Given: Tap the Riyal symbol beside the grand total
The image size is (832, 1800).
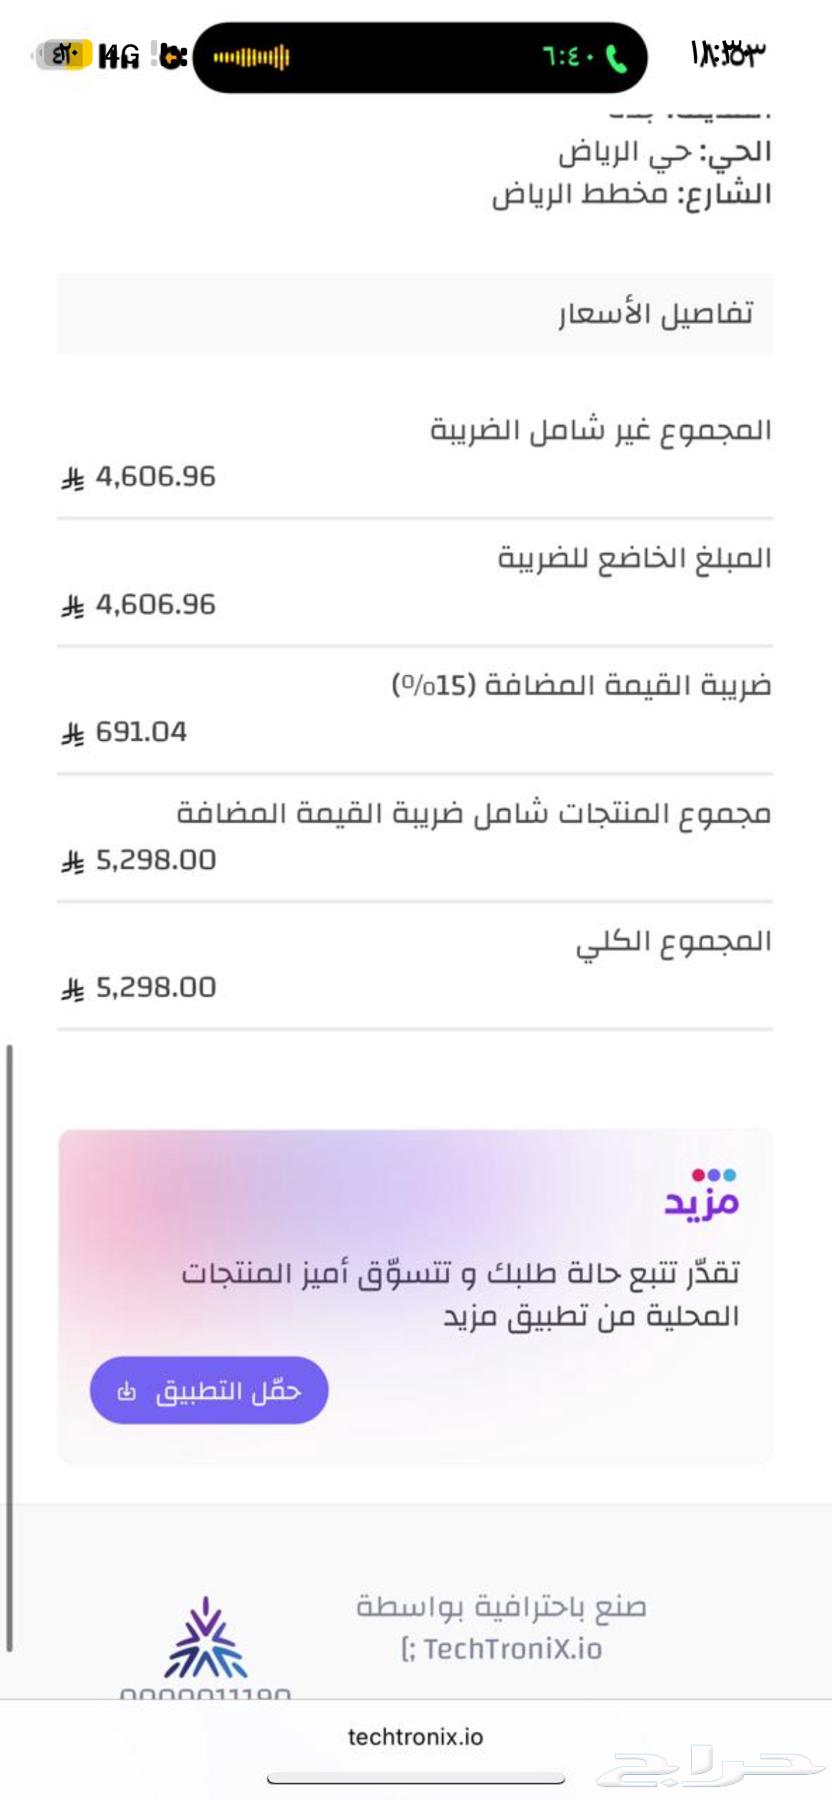Looking at the screenshot, I should [x=73, y=990].
